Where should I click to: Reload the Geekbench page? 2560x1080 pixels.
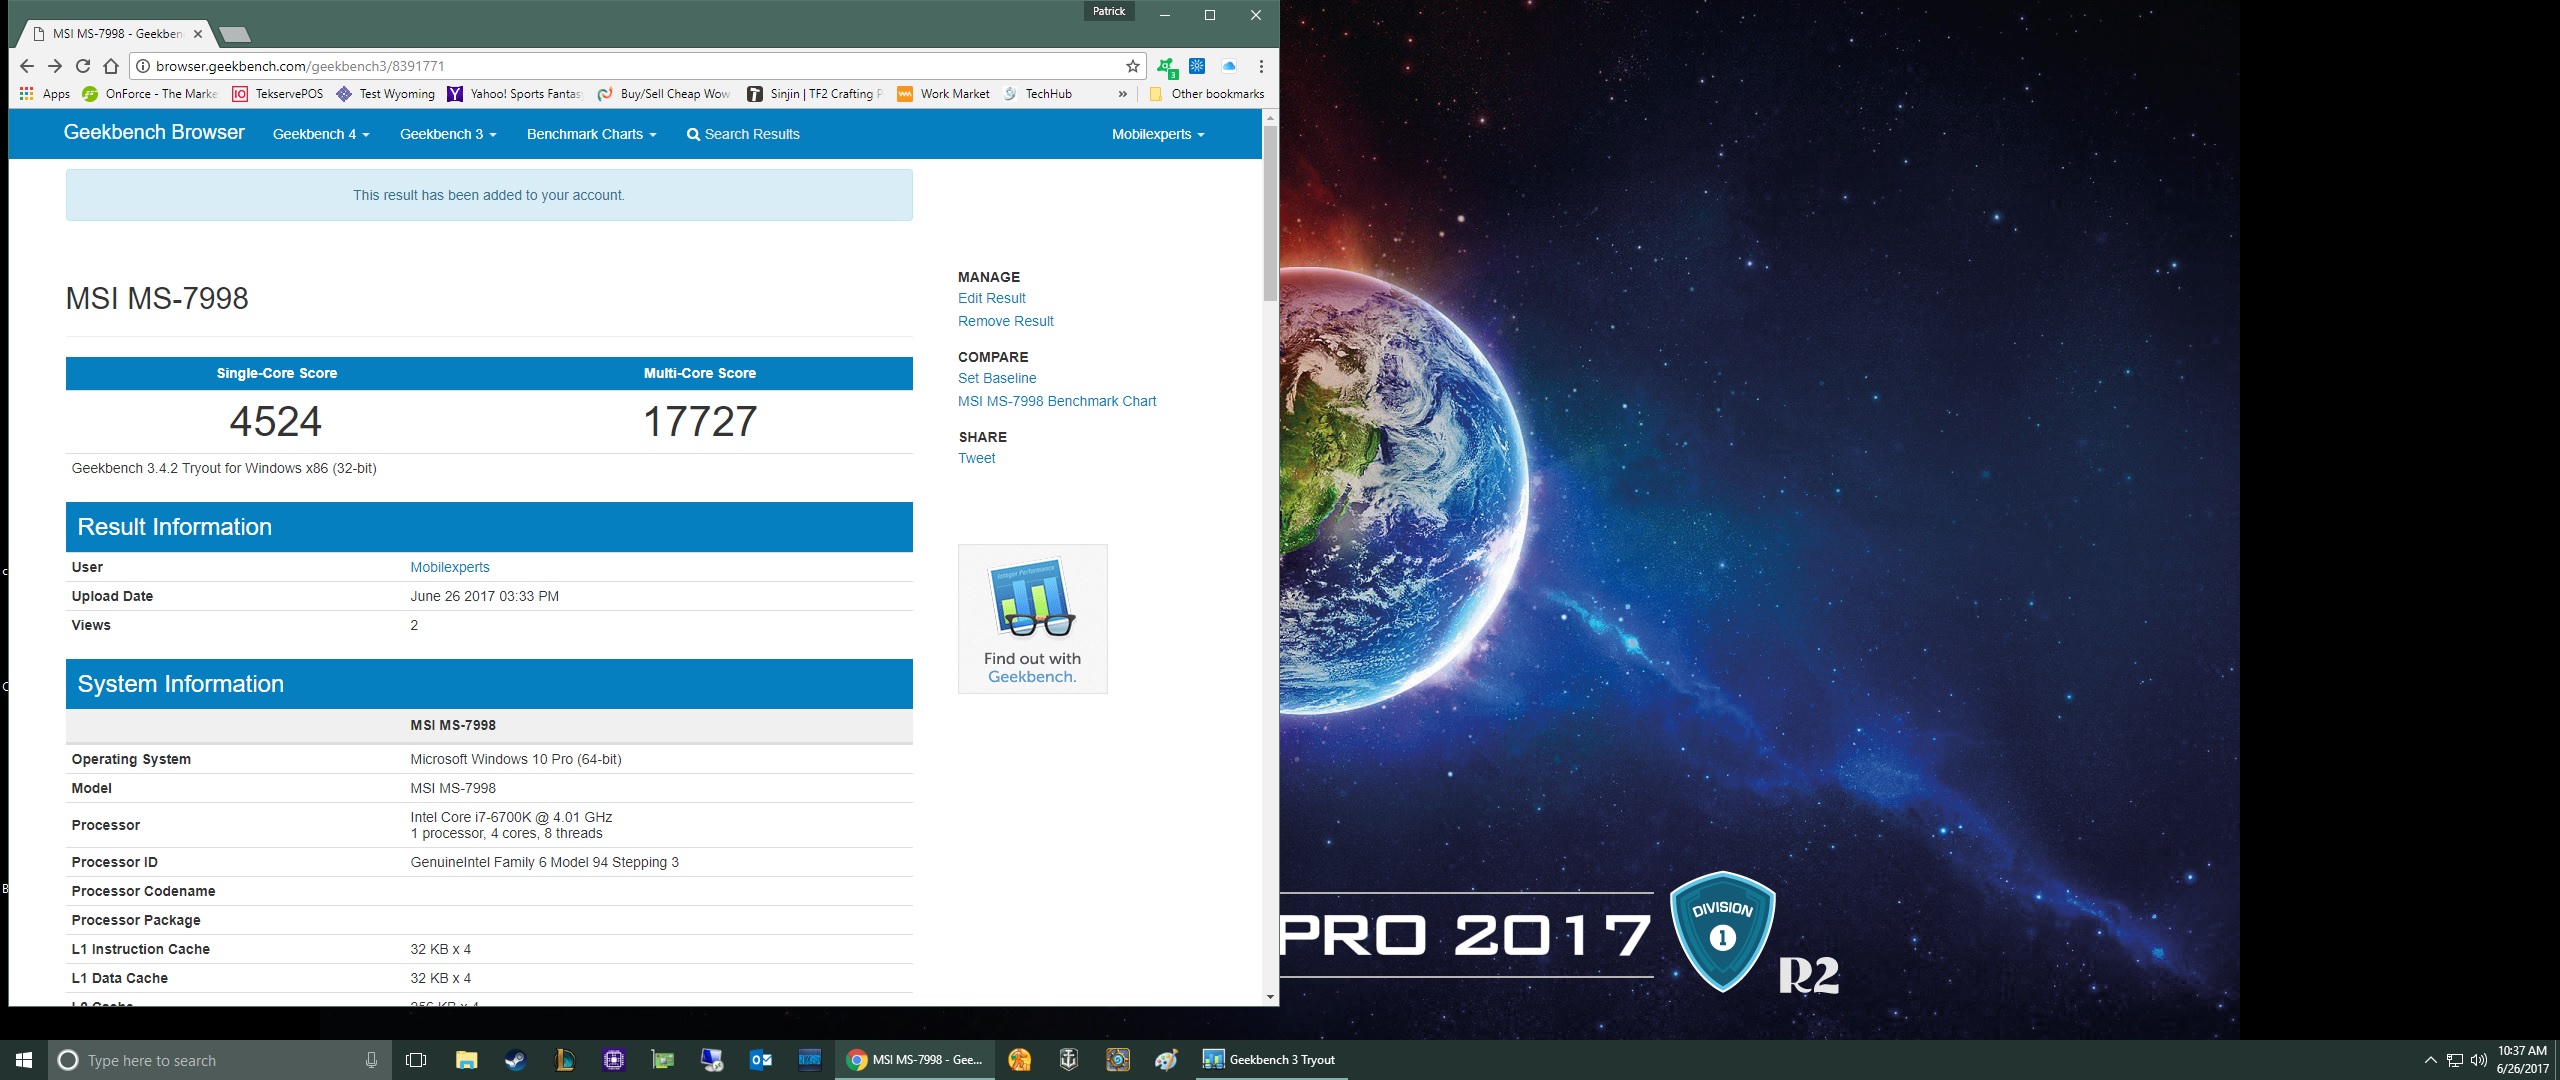pos(83,66)
